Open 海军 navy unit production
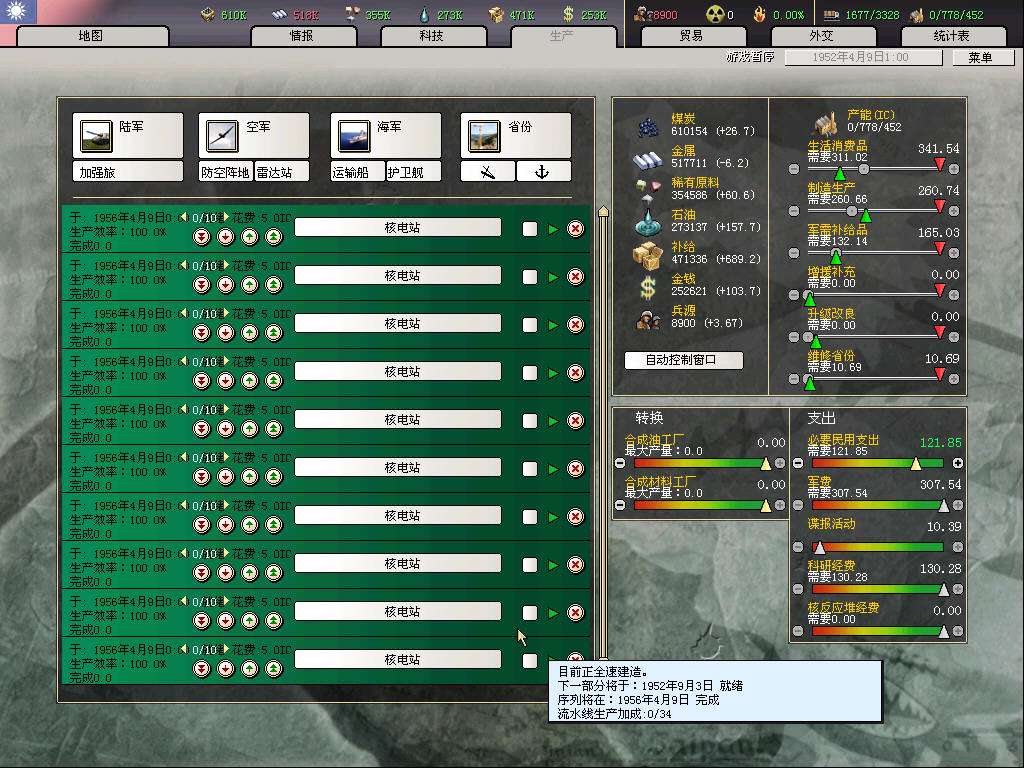The width and height of the screenshot is (1024, 768). pos(386,135)
